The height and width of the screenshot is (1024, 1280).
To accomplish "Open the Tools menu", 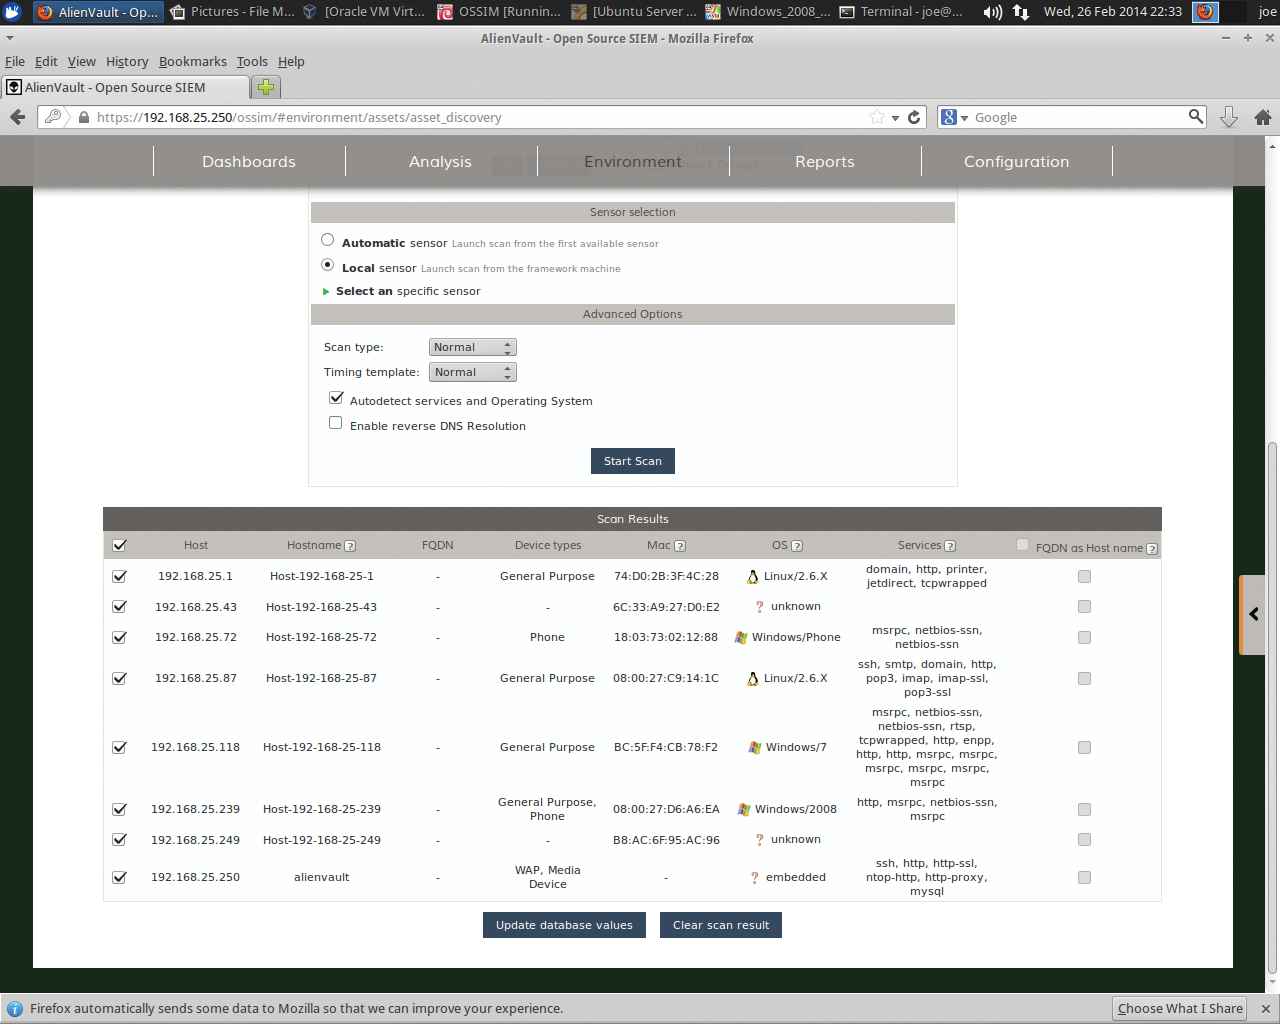I will pos(252,61).
